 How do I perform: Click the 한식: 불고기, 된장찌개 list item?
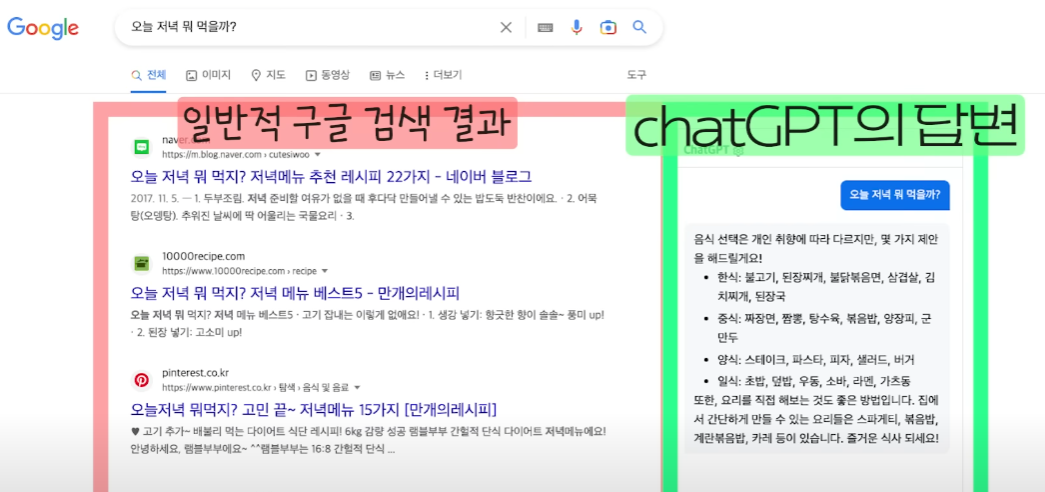(x=827, y=285)
